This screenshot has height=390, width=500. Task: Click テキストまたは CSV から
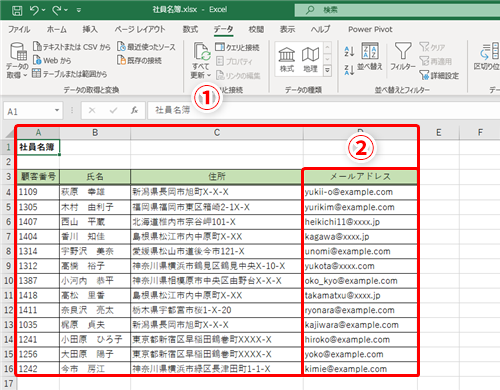[72, 47]
